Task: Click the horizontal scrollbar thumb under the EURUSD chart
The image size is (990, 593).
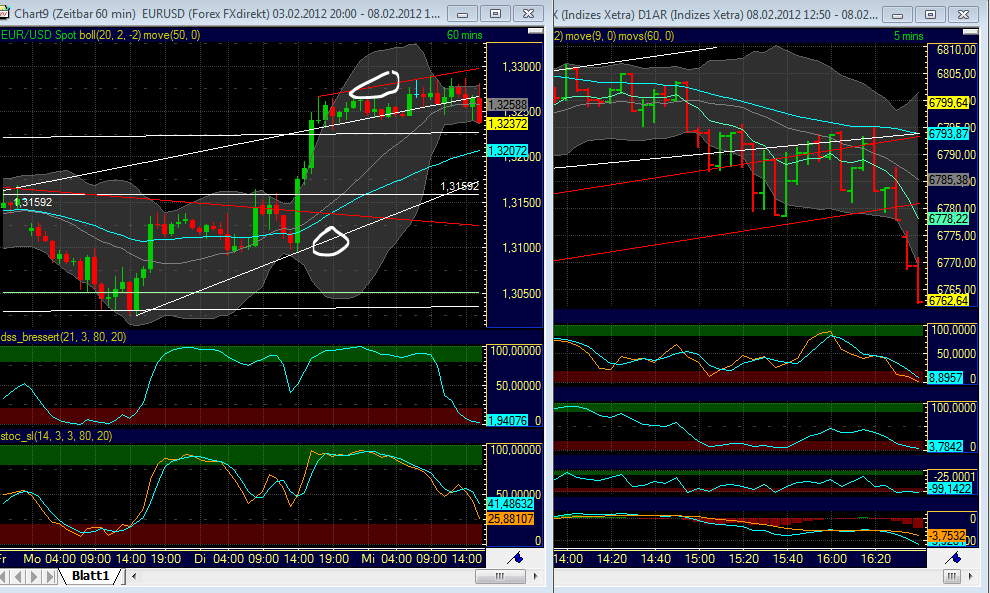Action: [500, 575]
